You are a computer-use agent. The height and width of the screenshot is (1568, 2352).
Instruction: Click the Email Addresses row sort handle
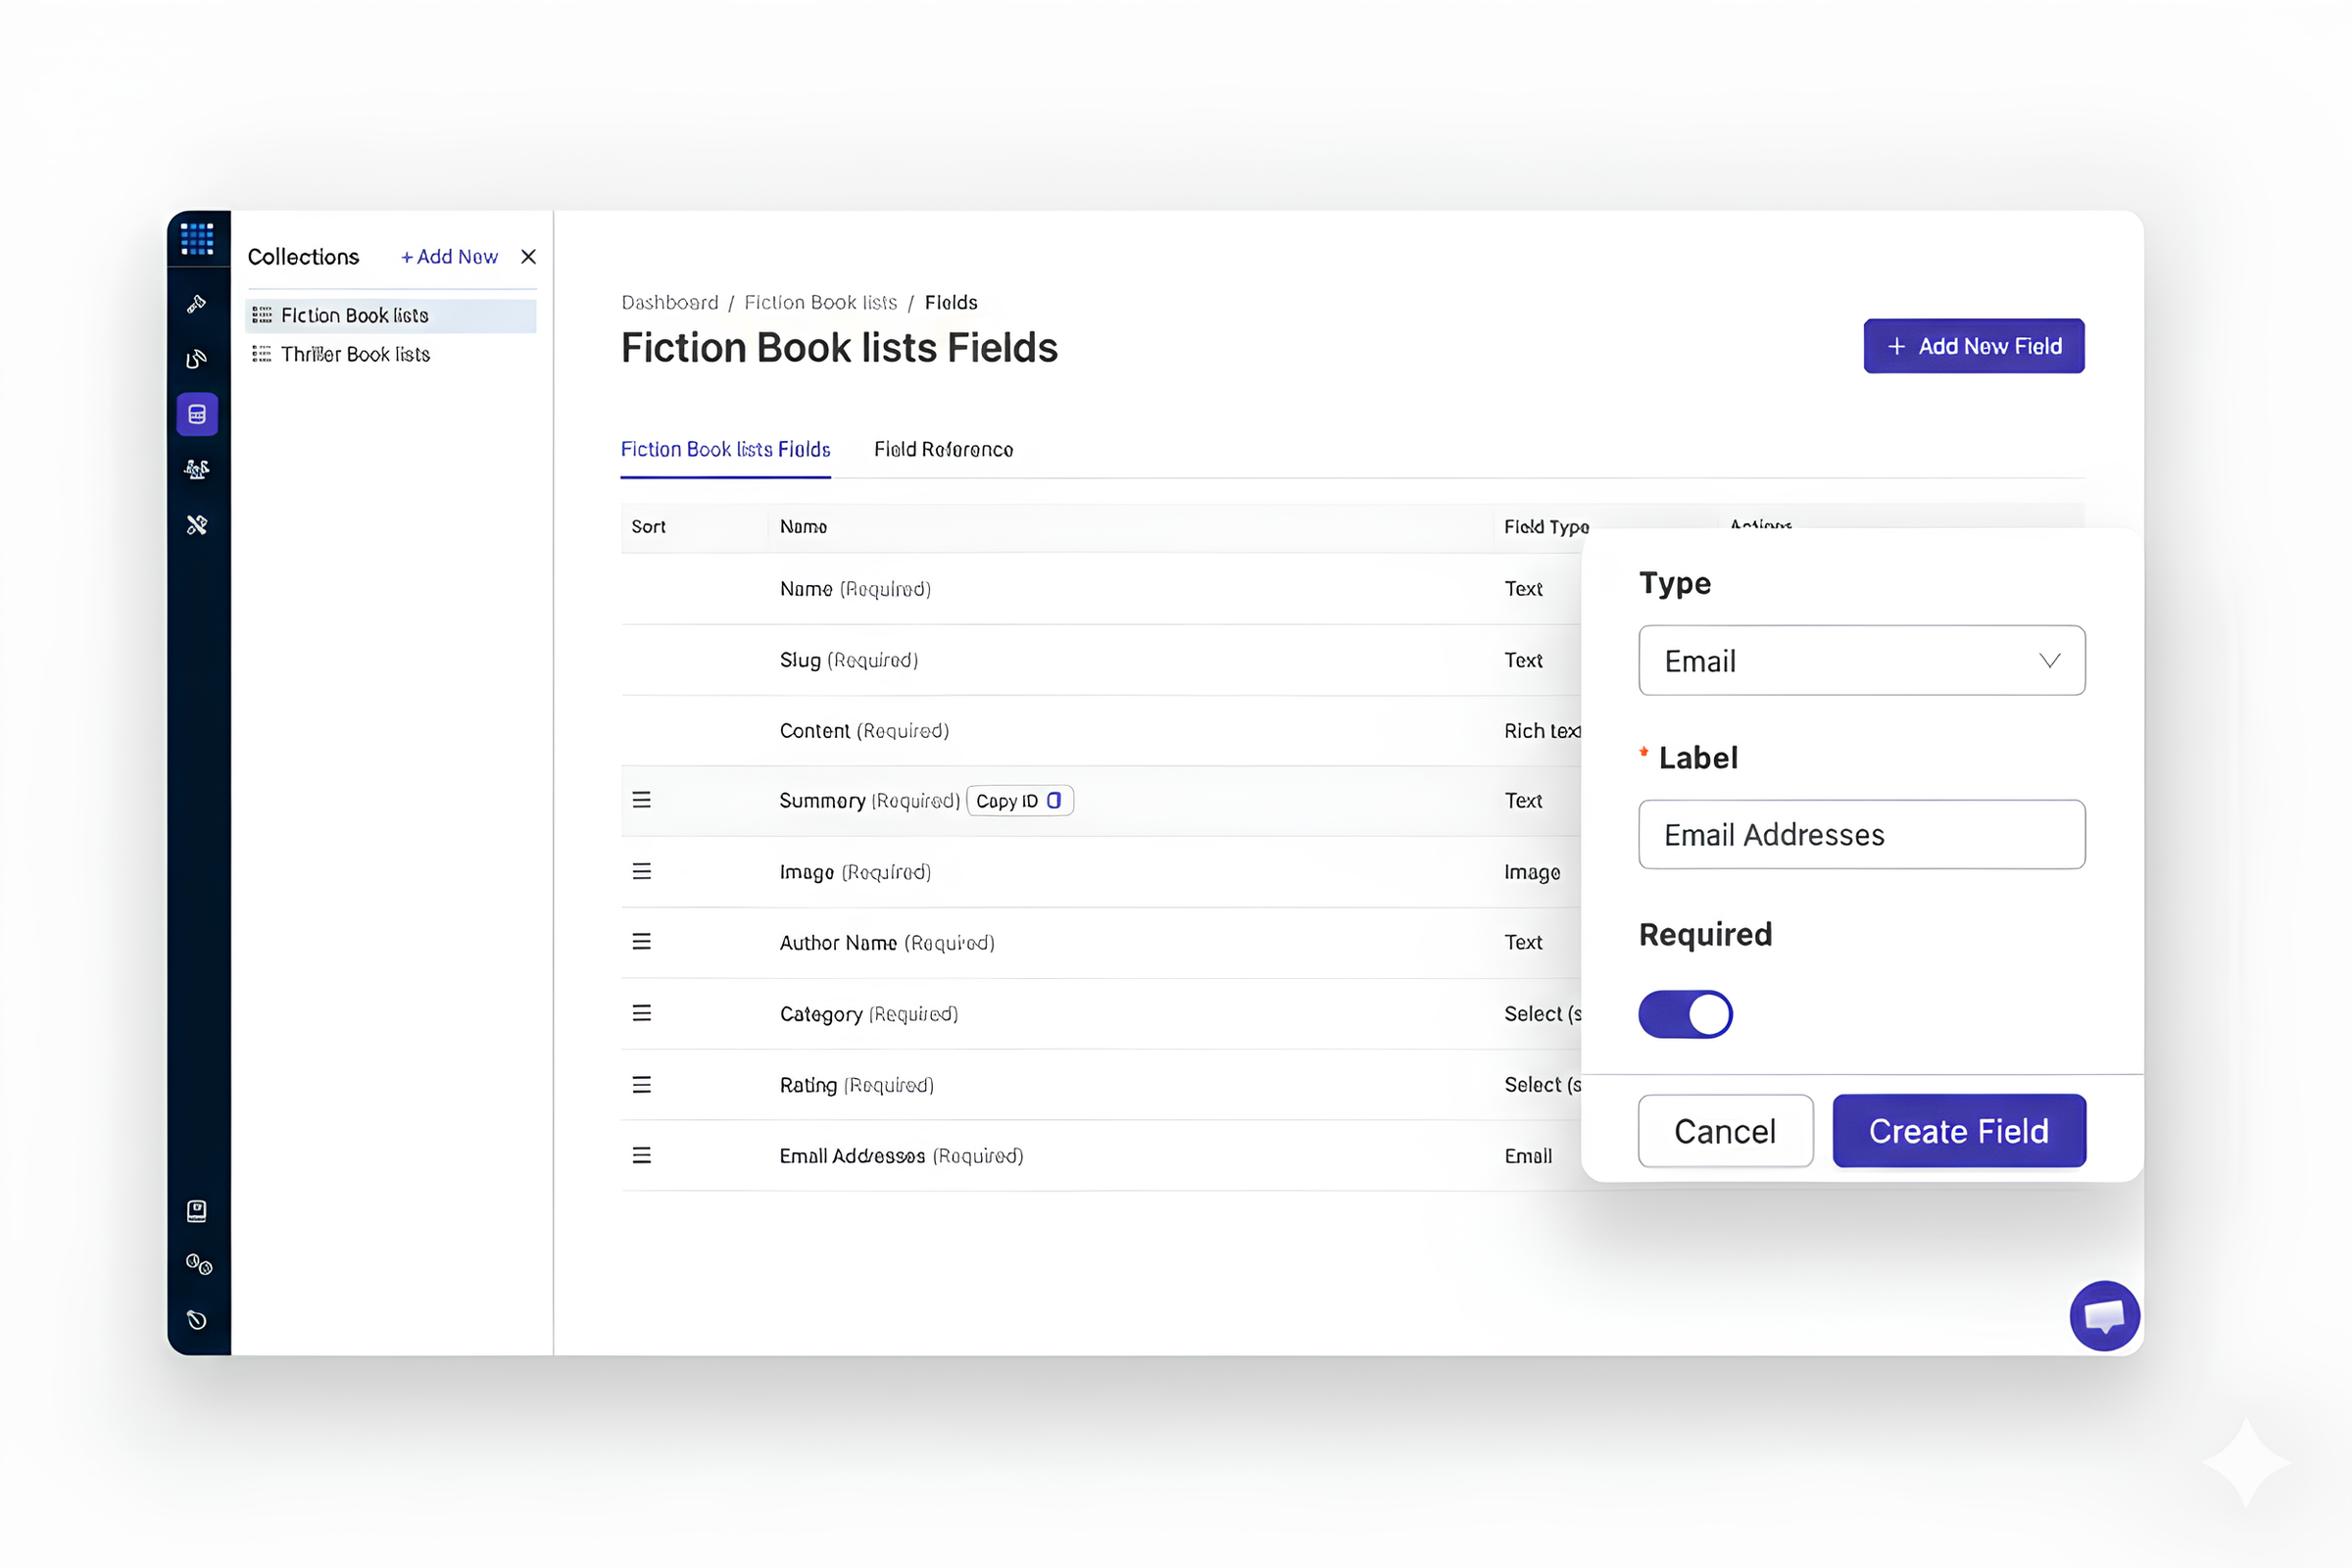pyautogui.click(x=642, y=1156)
